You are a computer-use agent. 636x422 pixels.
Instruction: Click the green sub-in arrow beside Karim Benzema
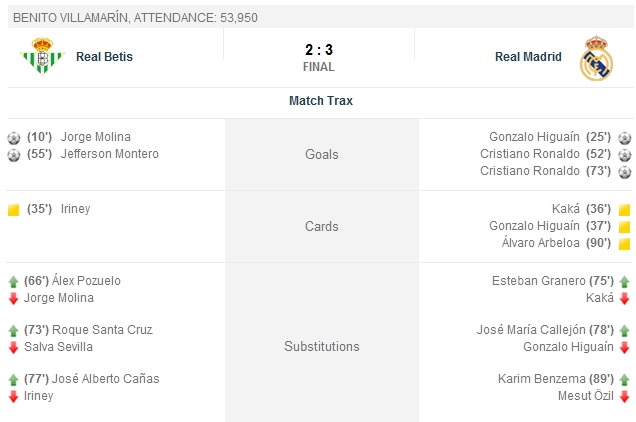pos(624,379)
